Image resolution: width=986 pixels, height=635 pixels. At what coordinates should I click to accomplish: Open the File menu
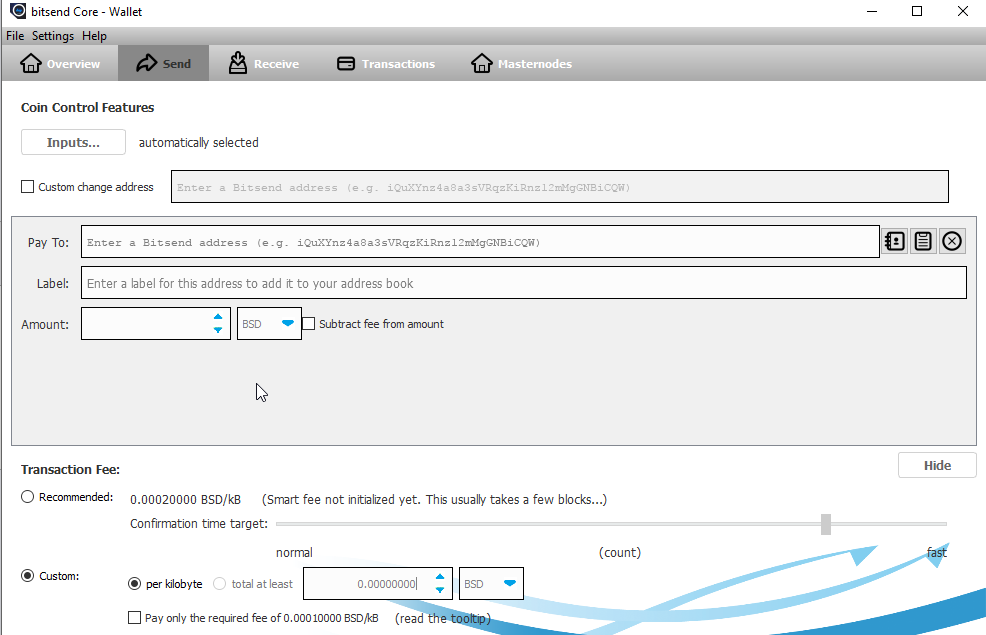pyautogui.click(x=15, y=36)
